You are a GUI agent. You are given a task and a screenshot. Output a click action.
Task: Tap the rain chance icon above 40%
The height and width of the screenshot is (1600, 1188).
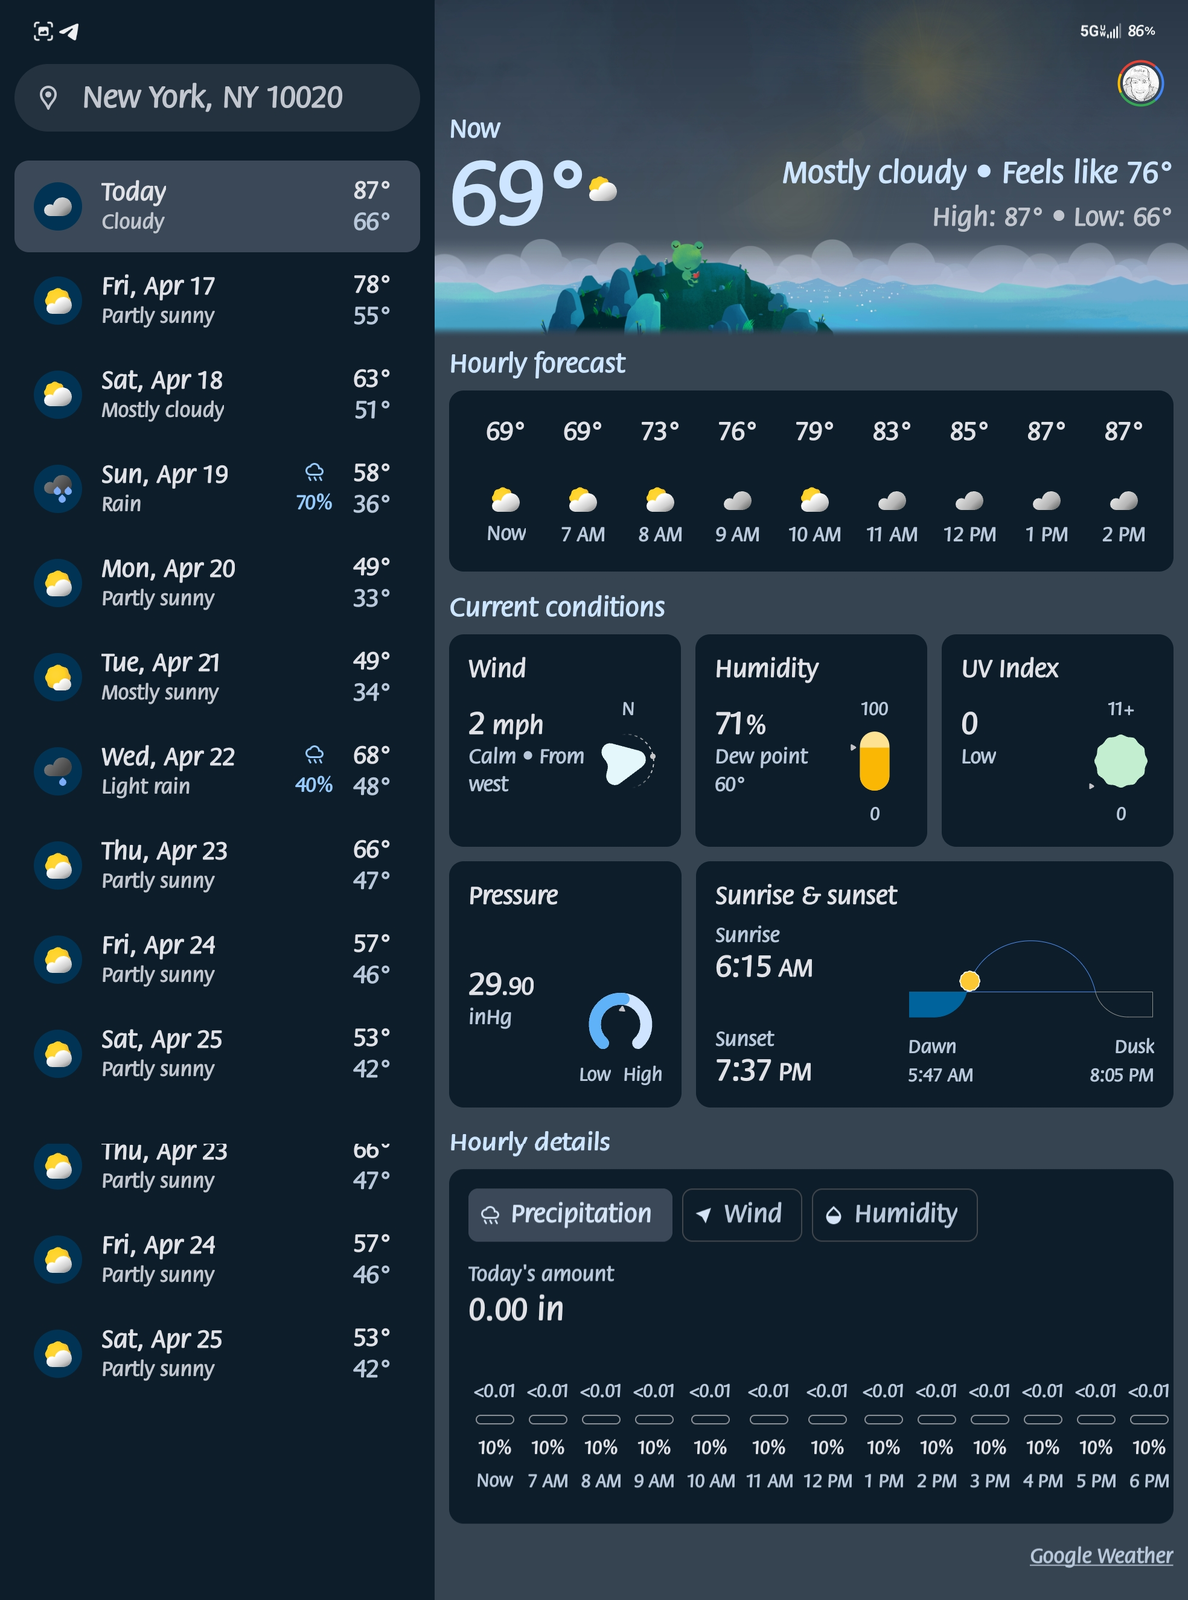pos(314,754)
